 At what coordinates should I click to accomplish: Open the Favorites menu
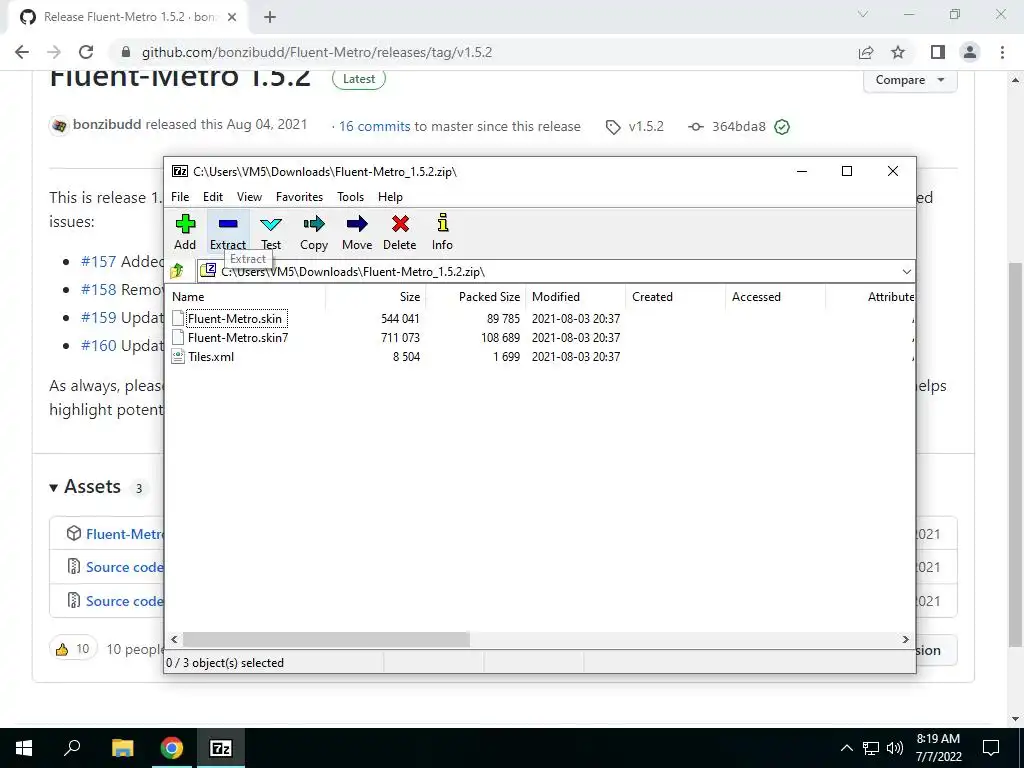299,197
